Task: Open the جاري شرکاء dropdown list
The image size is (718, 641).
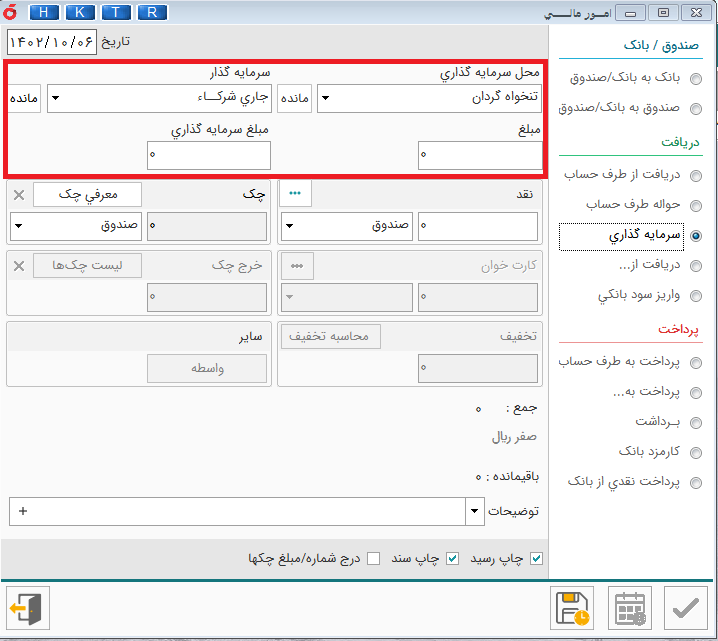Action: [56, 98]
